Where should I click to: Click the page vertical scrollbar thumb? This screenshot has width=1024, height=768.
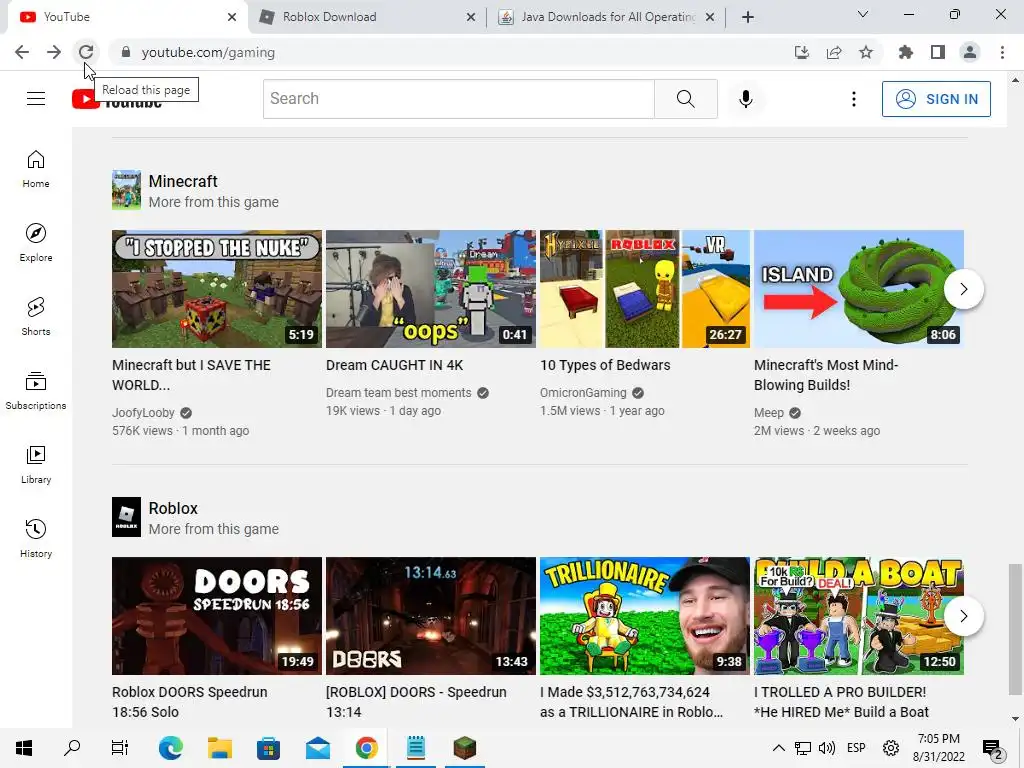[x=1015, y=630]
